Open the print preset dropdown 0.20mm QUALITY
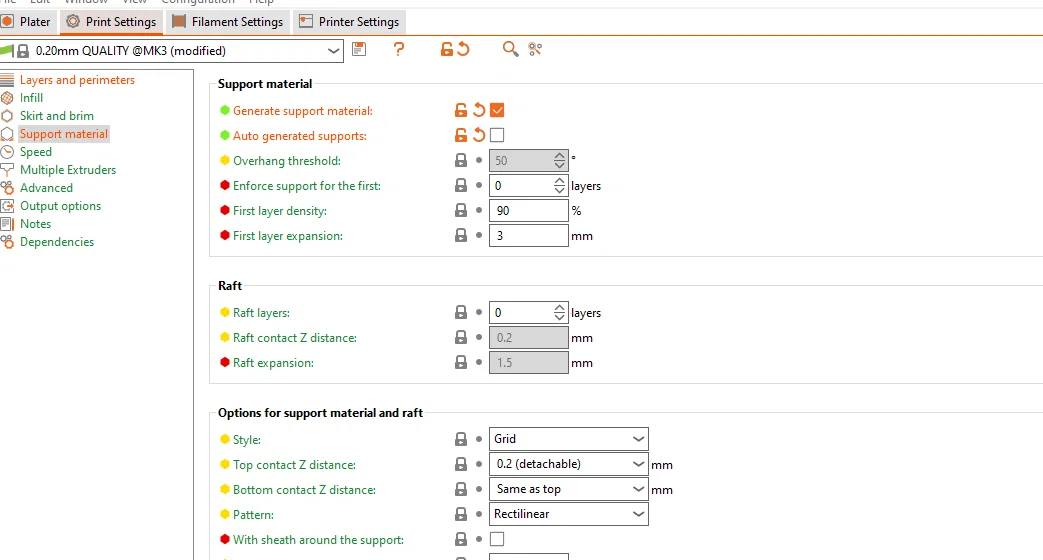This screenshot has width=1043, height=560. [x=333, y=50]
